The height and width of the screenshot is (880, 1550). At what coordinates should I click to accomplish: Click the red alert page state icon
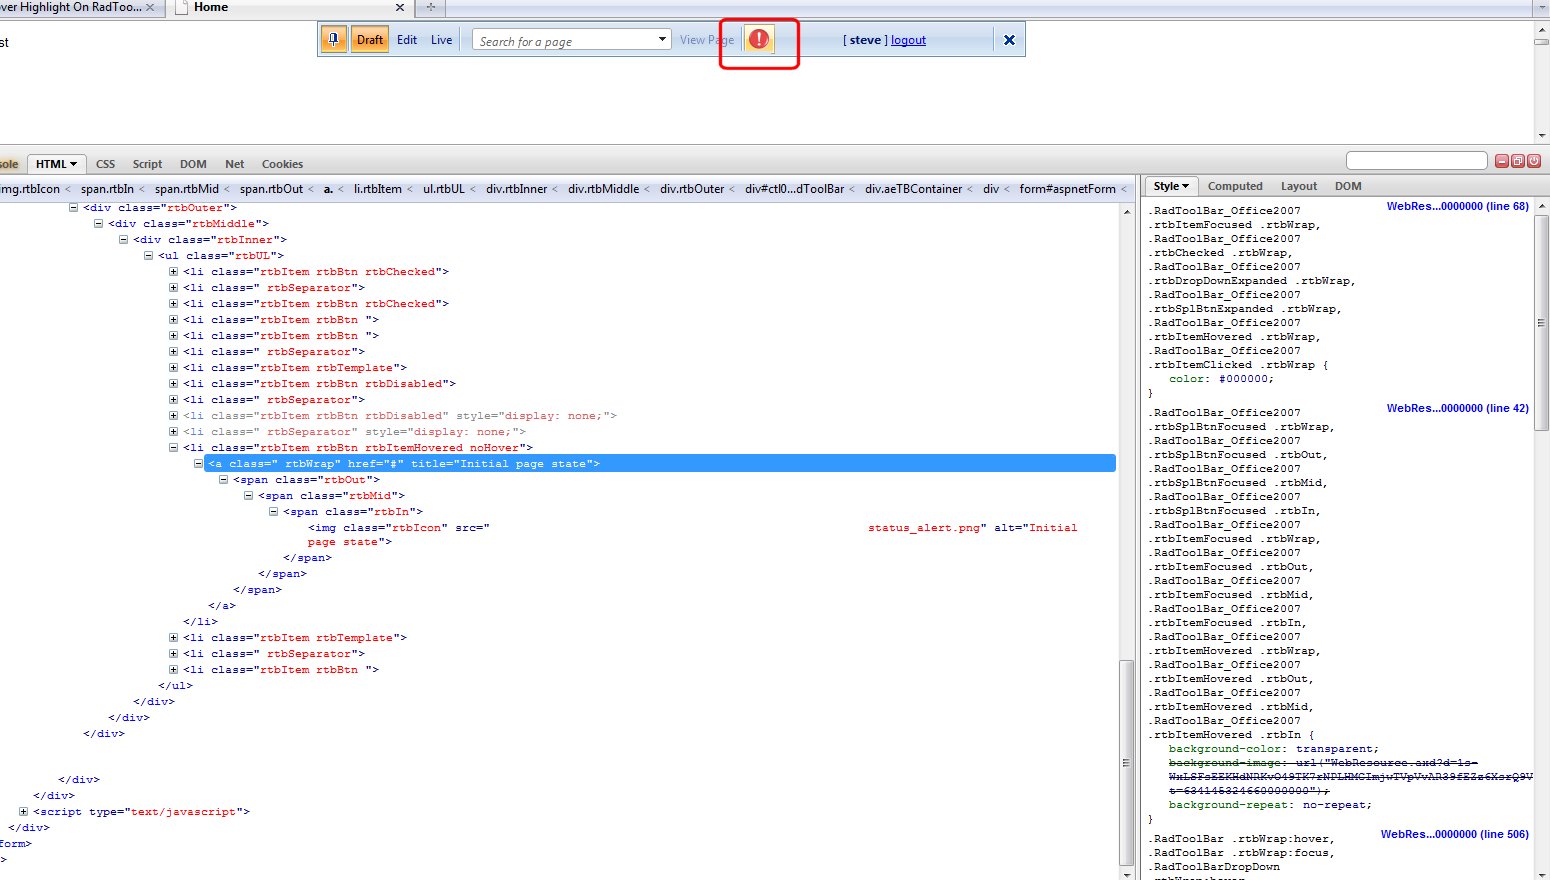759,39
